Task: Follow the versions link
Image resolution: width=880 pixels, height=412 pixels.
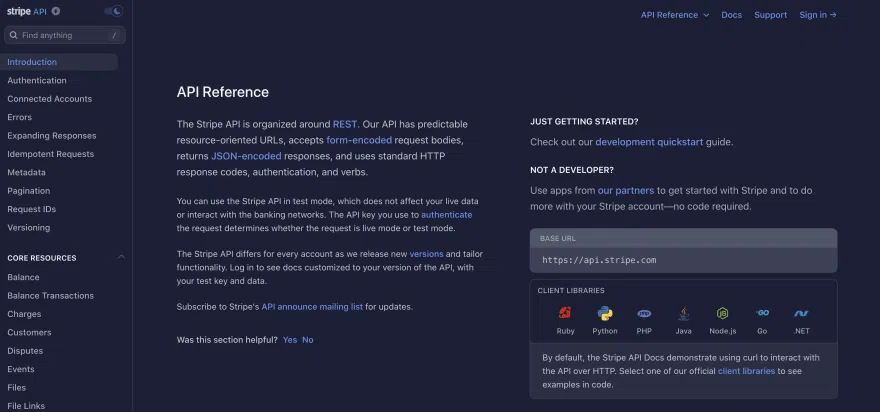Action: 427,254
